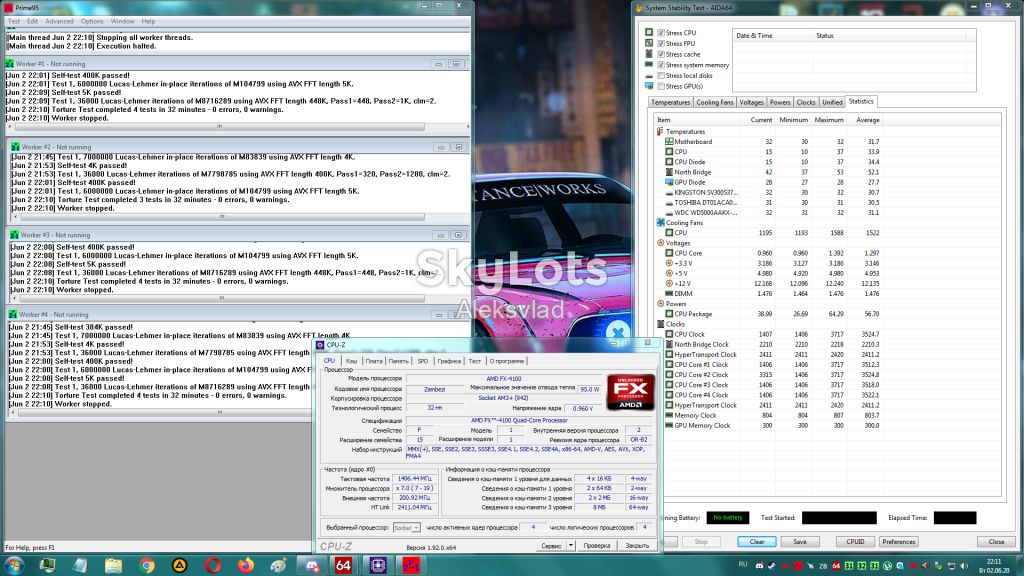Image resolution: width=1024 pixels, height=576 pixels.
Task: Click the CPU Package power icon
Action: 669,314
